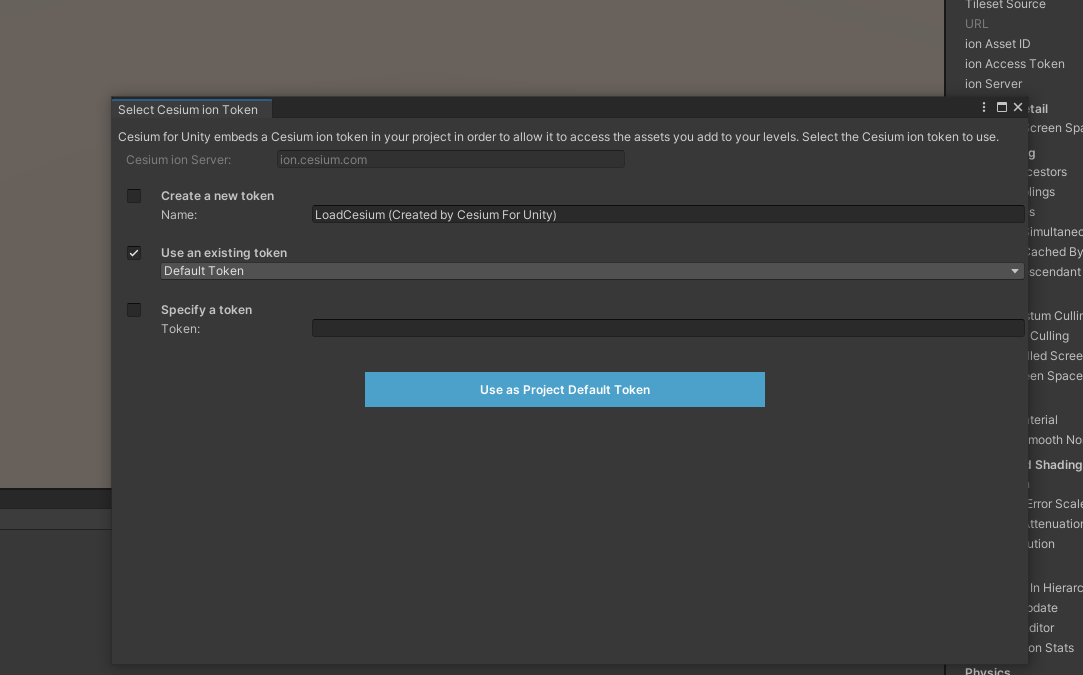Enable the Create a new token checkbox

[x=134, y=196]
